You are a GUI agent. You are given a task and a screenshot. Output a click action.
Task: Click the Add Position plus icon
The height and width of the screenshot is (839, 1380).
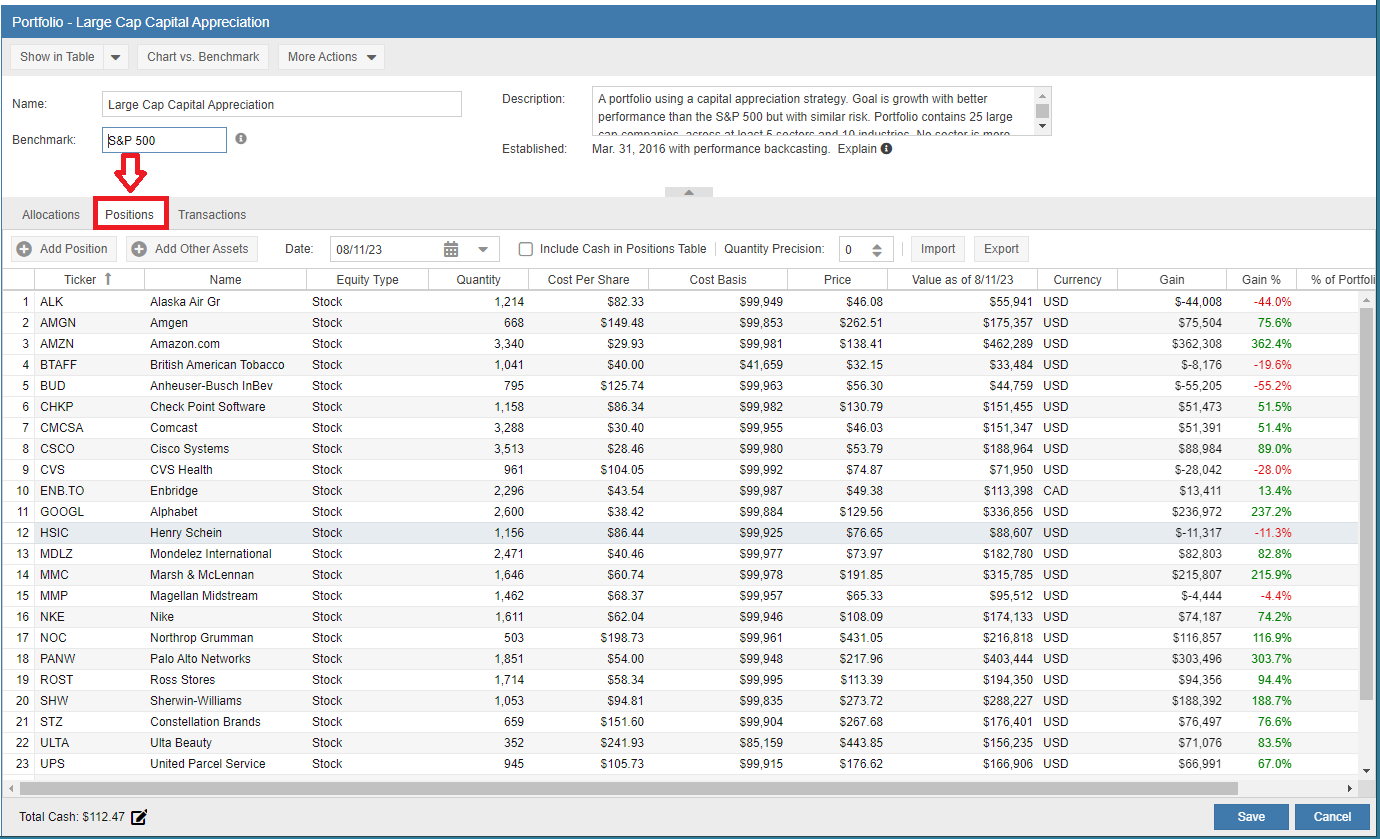coord(24,249)
